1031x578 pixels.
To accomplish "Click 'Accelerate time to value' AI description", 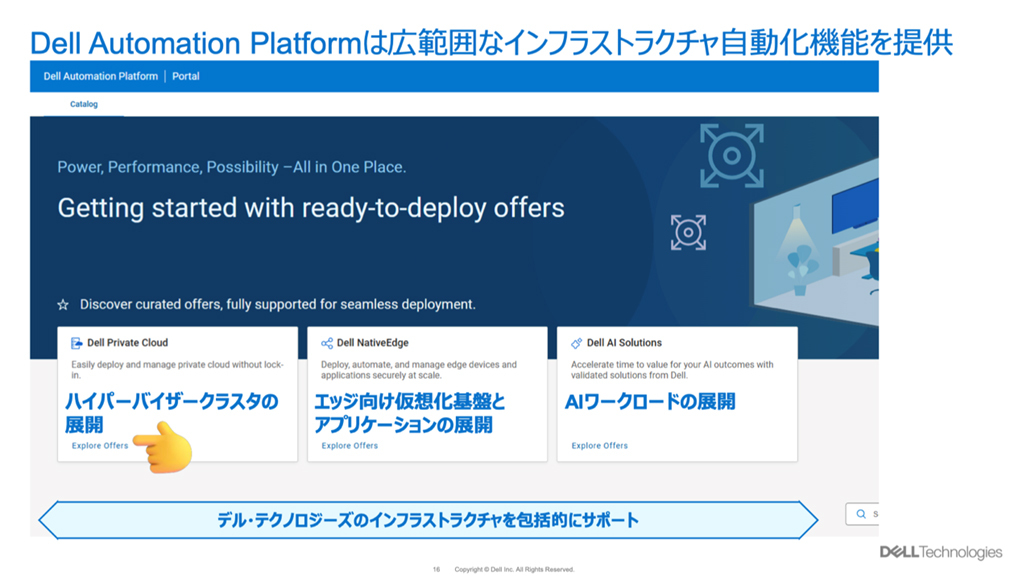I will tap(672, 370).
